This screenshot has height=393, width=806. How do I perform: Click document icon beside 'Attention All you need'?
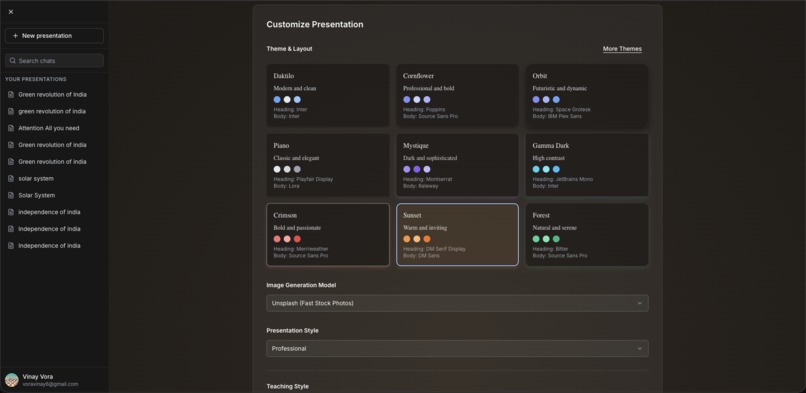tap(11, 128)
